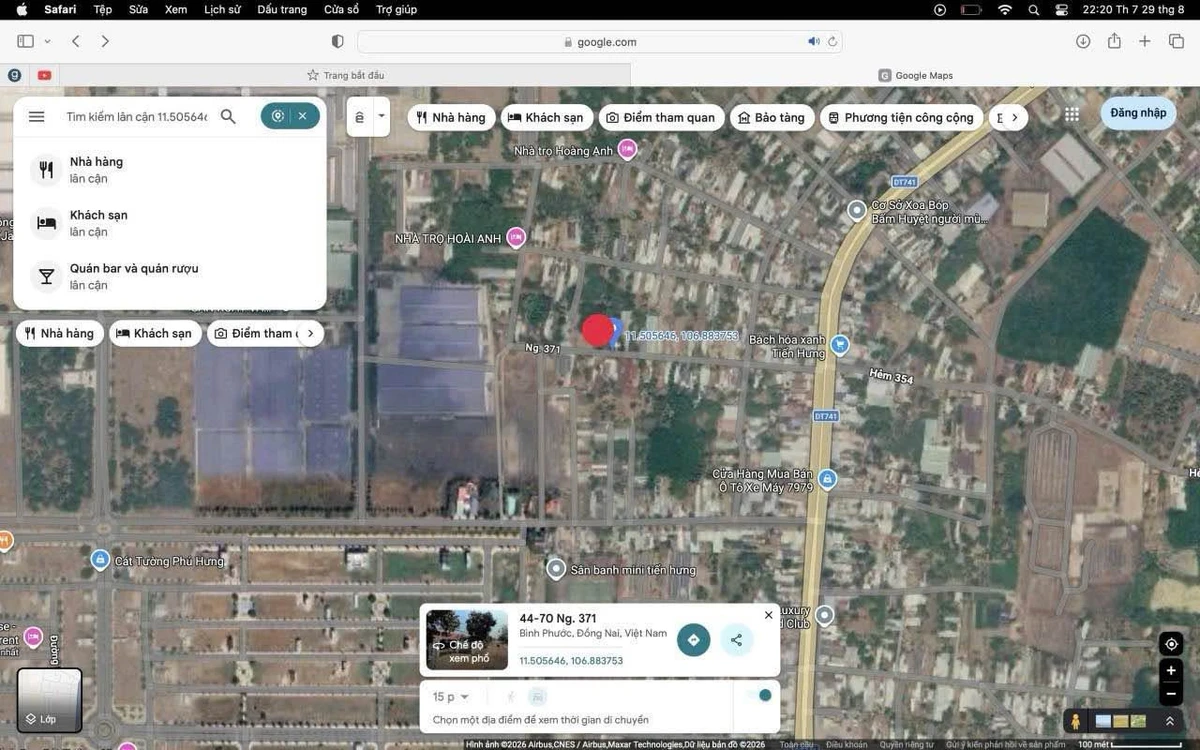Open a new Safari tab with plus
The image size is (1200, 750).
pyautogui.click(x=1145, y=41)
